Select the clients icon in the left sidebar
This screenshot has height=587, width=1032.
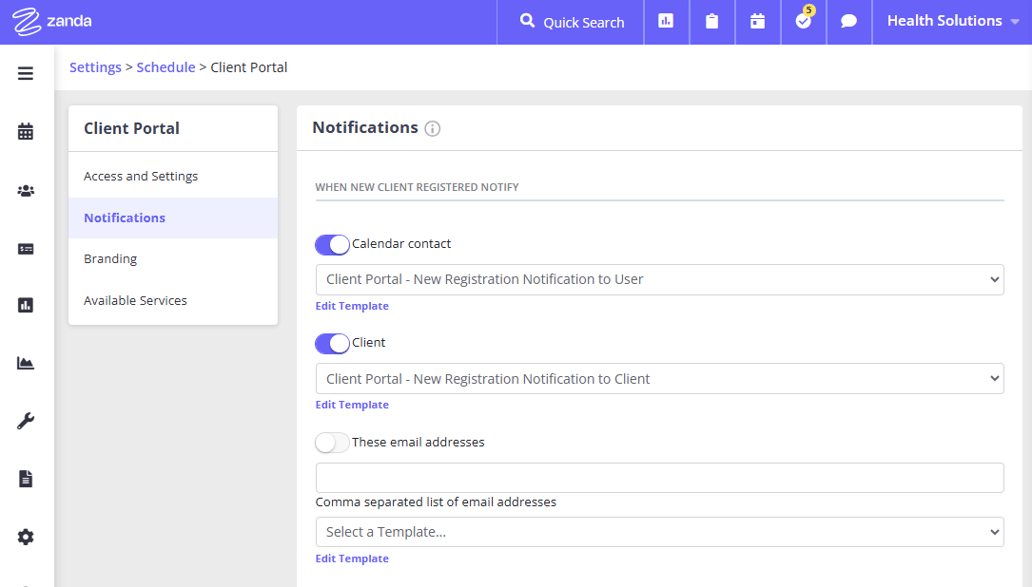25,190
